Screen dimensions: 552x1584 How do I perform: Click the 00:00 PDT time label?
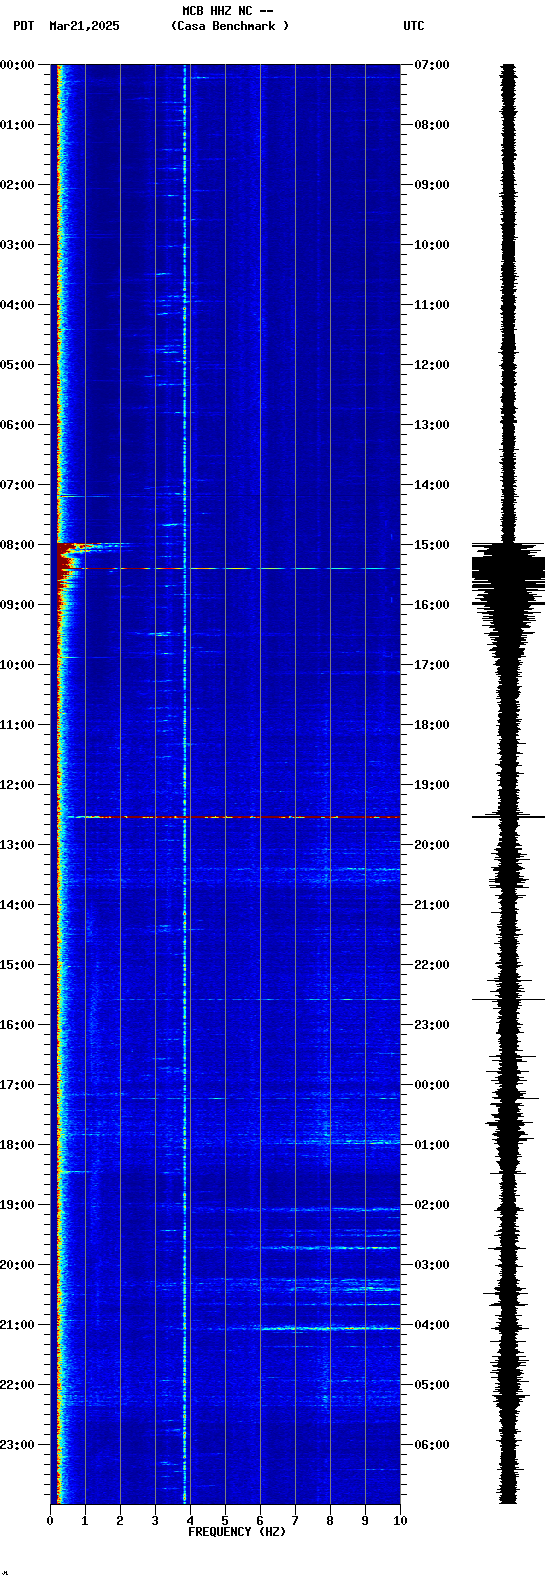click(x=17, y=65)
